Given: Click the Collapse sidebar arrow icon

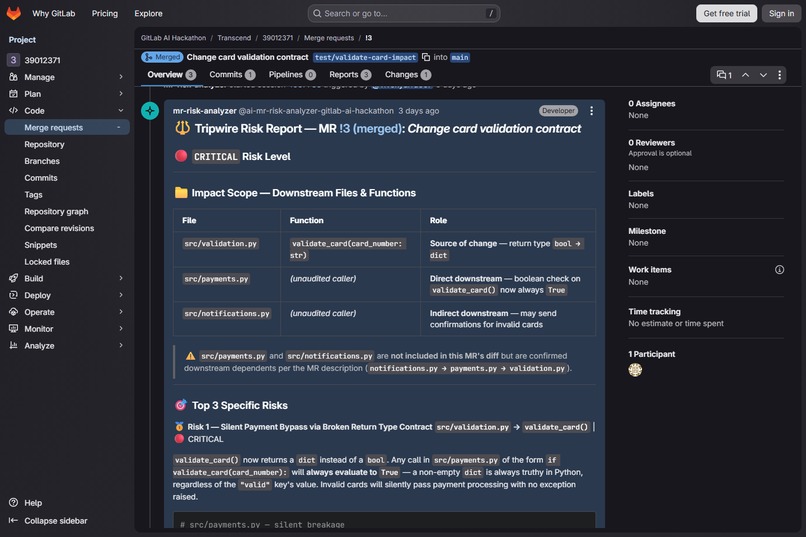Looking at the screenshot, I should pos(13,521).
